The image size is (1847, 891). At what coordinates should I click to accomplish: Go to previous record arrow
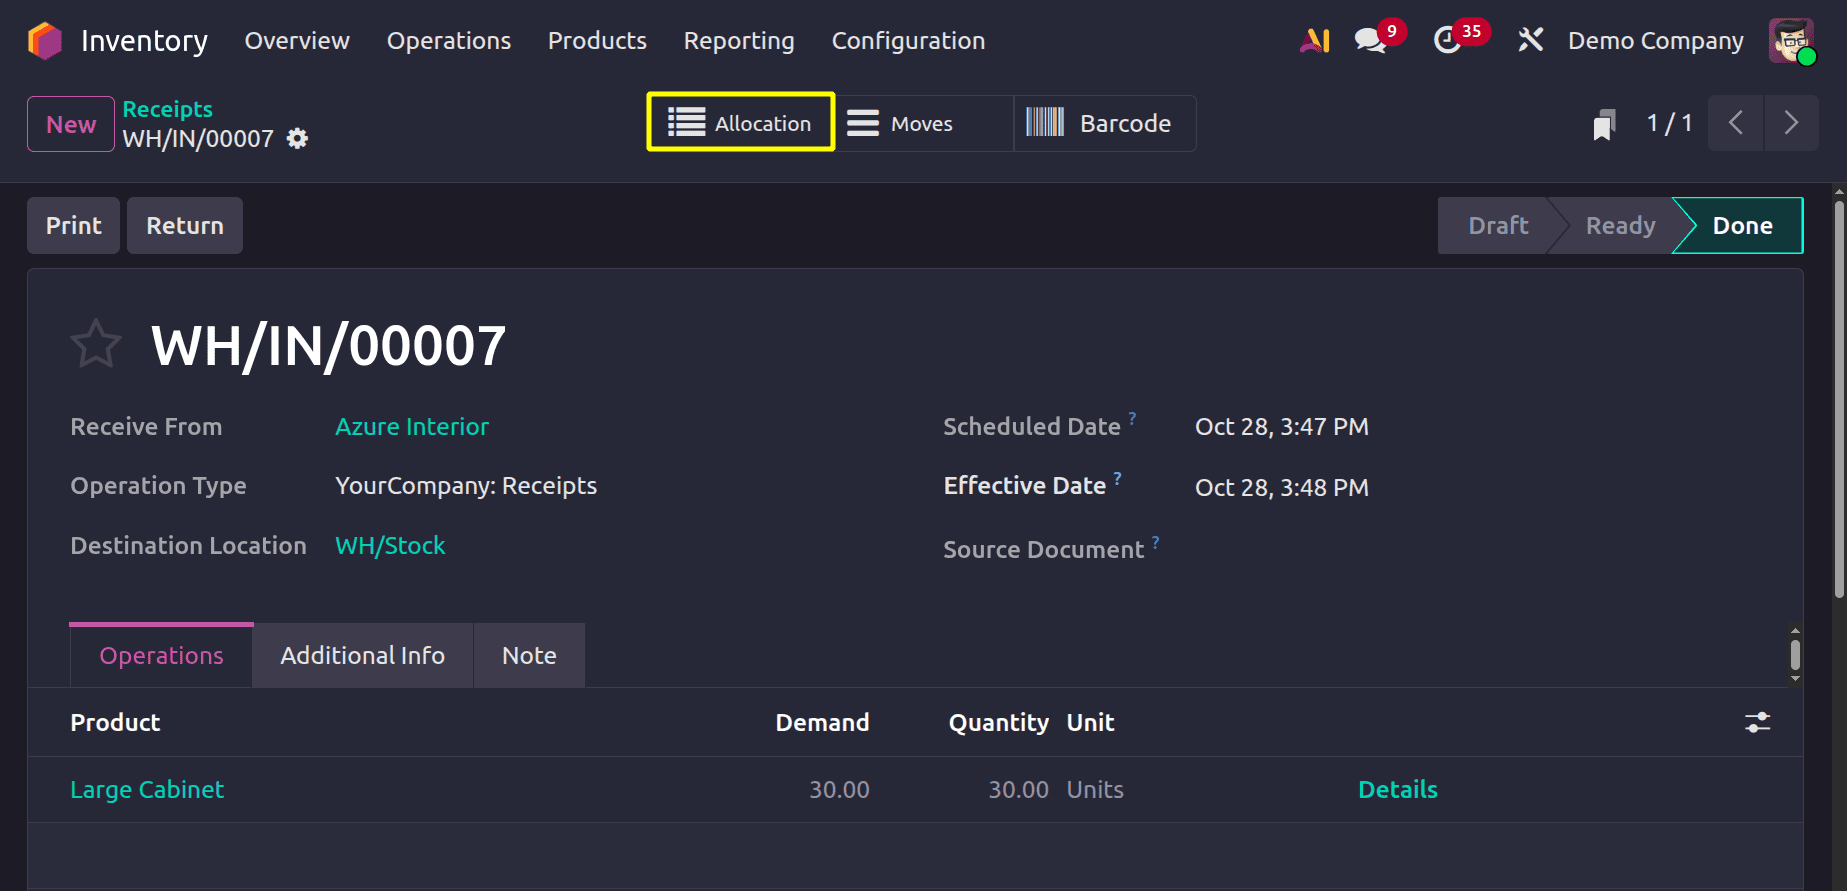(x=1735, y=123)
